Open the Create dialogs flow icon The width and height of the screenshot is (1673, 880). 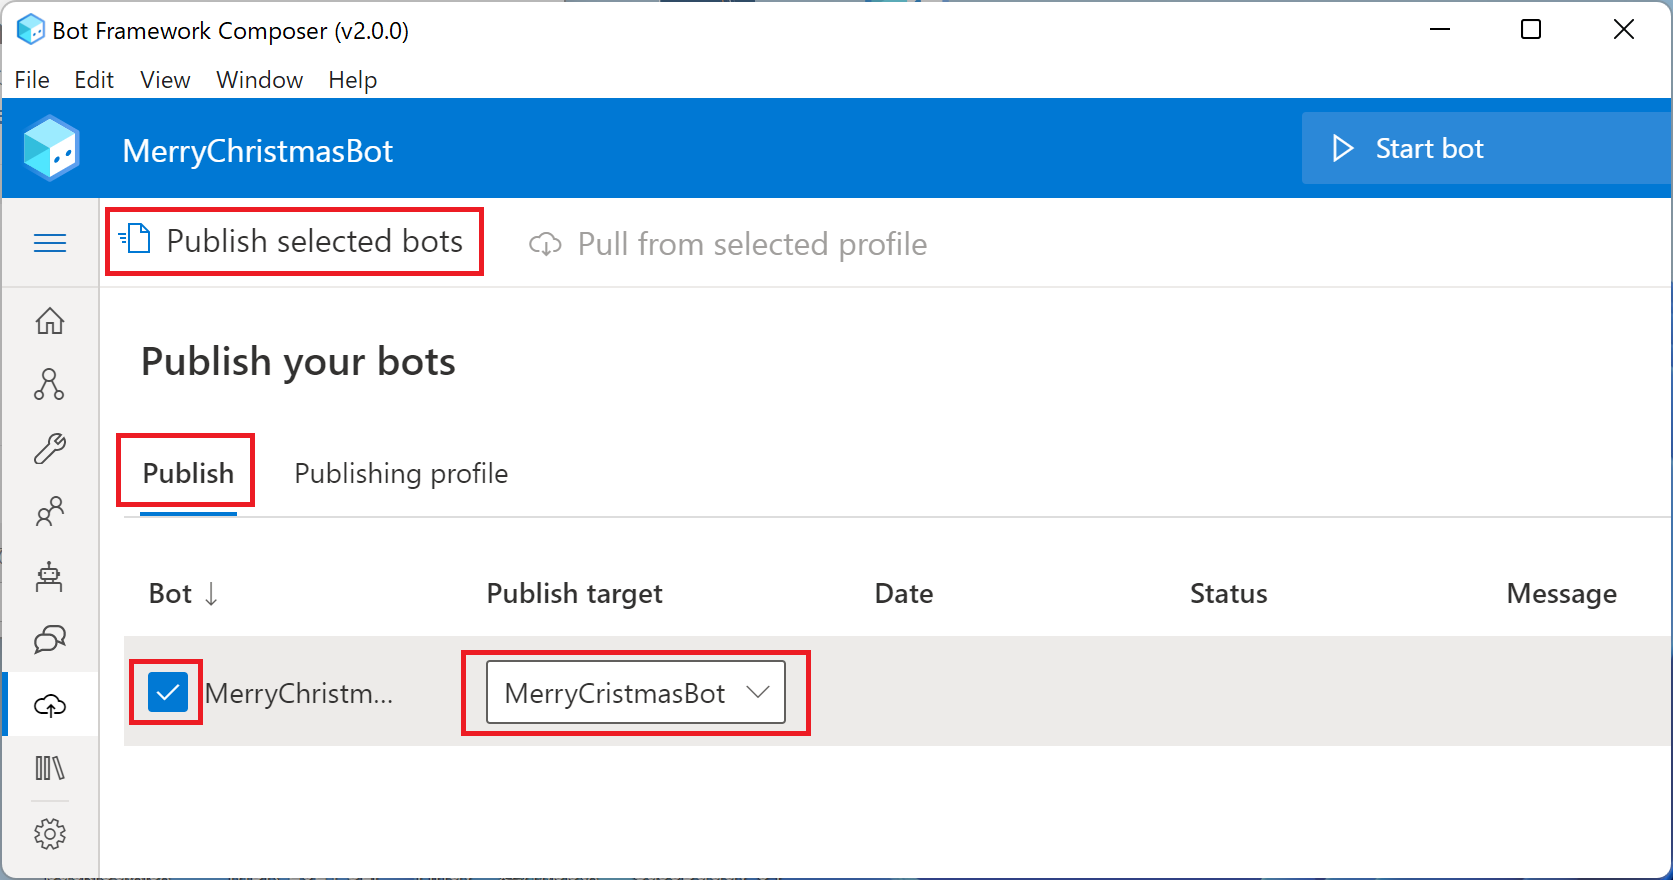50,385
